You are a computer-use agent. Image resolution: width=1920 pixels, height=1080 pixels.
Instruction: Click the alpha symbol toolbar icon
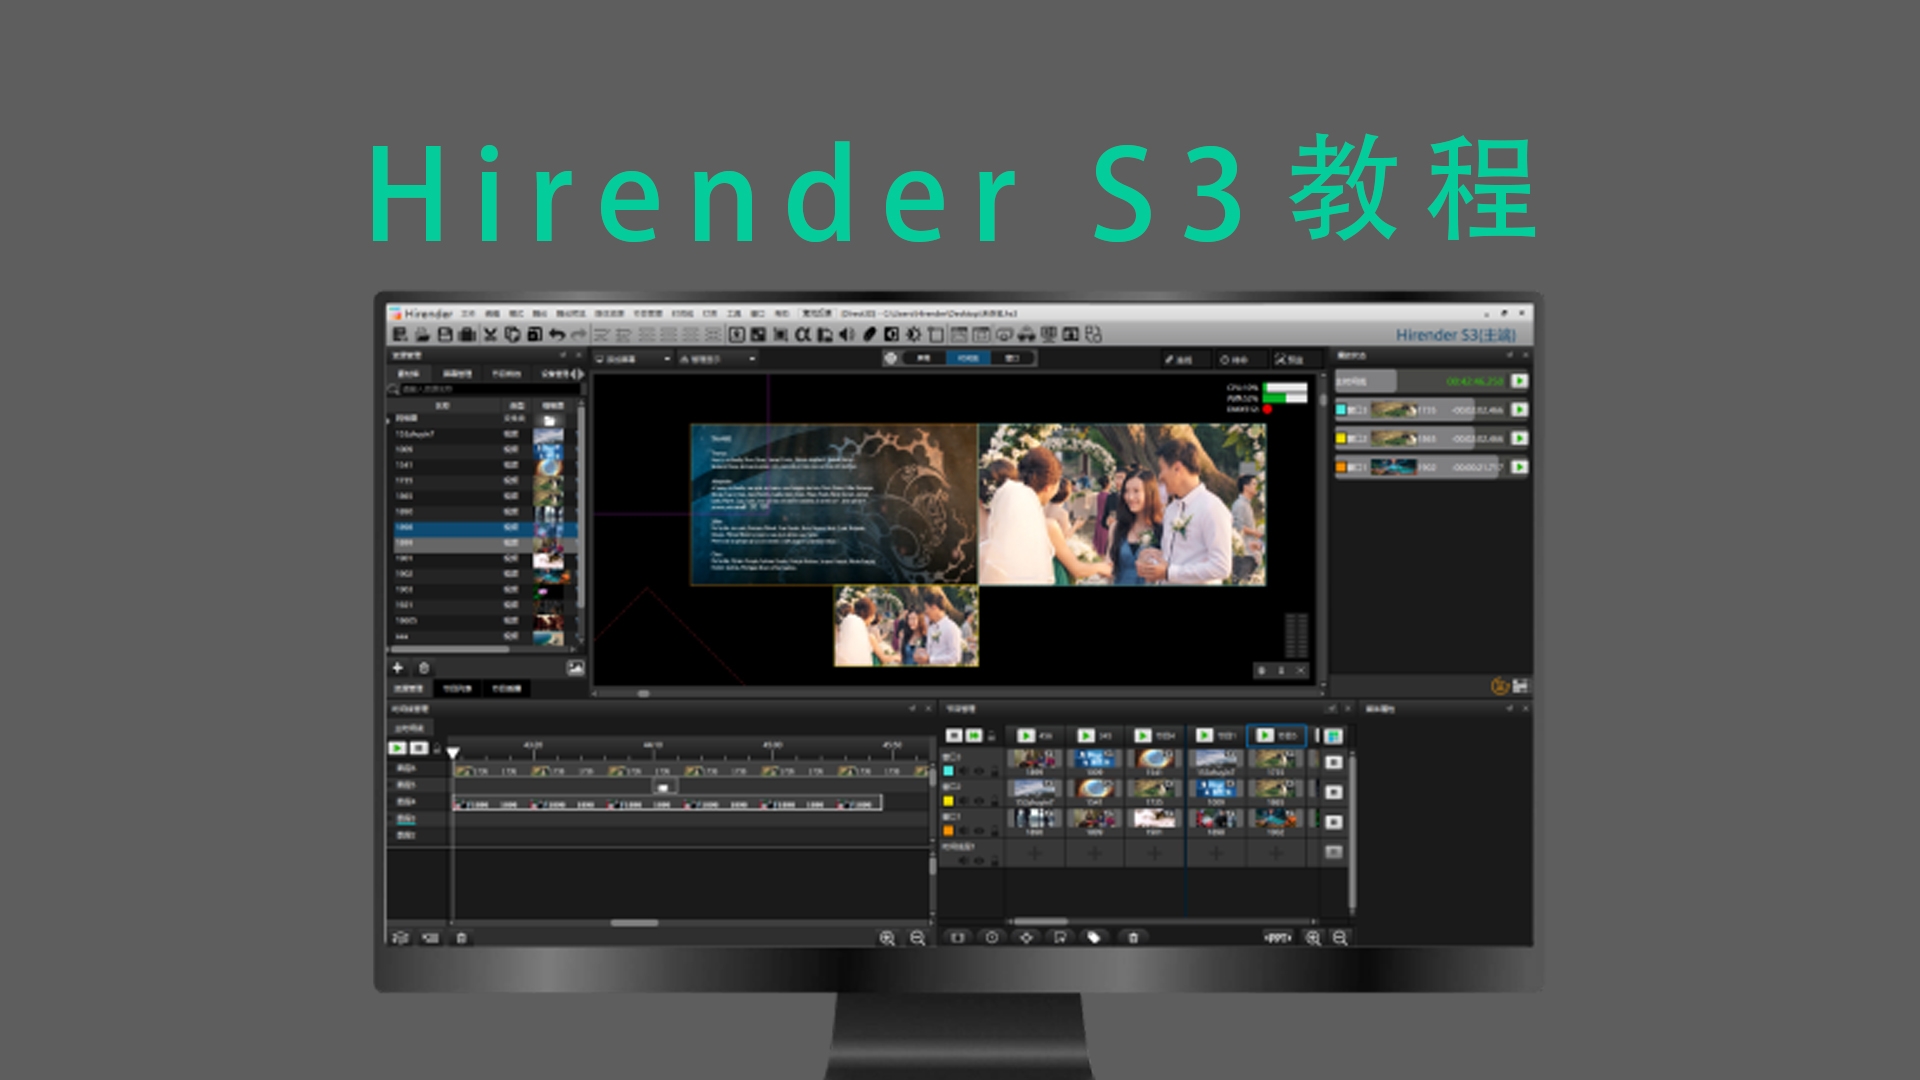click(802, 335)
